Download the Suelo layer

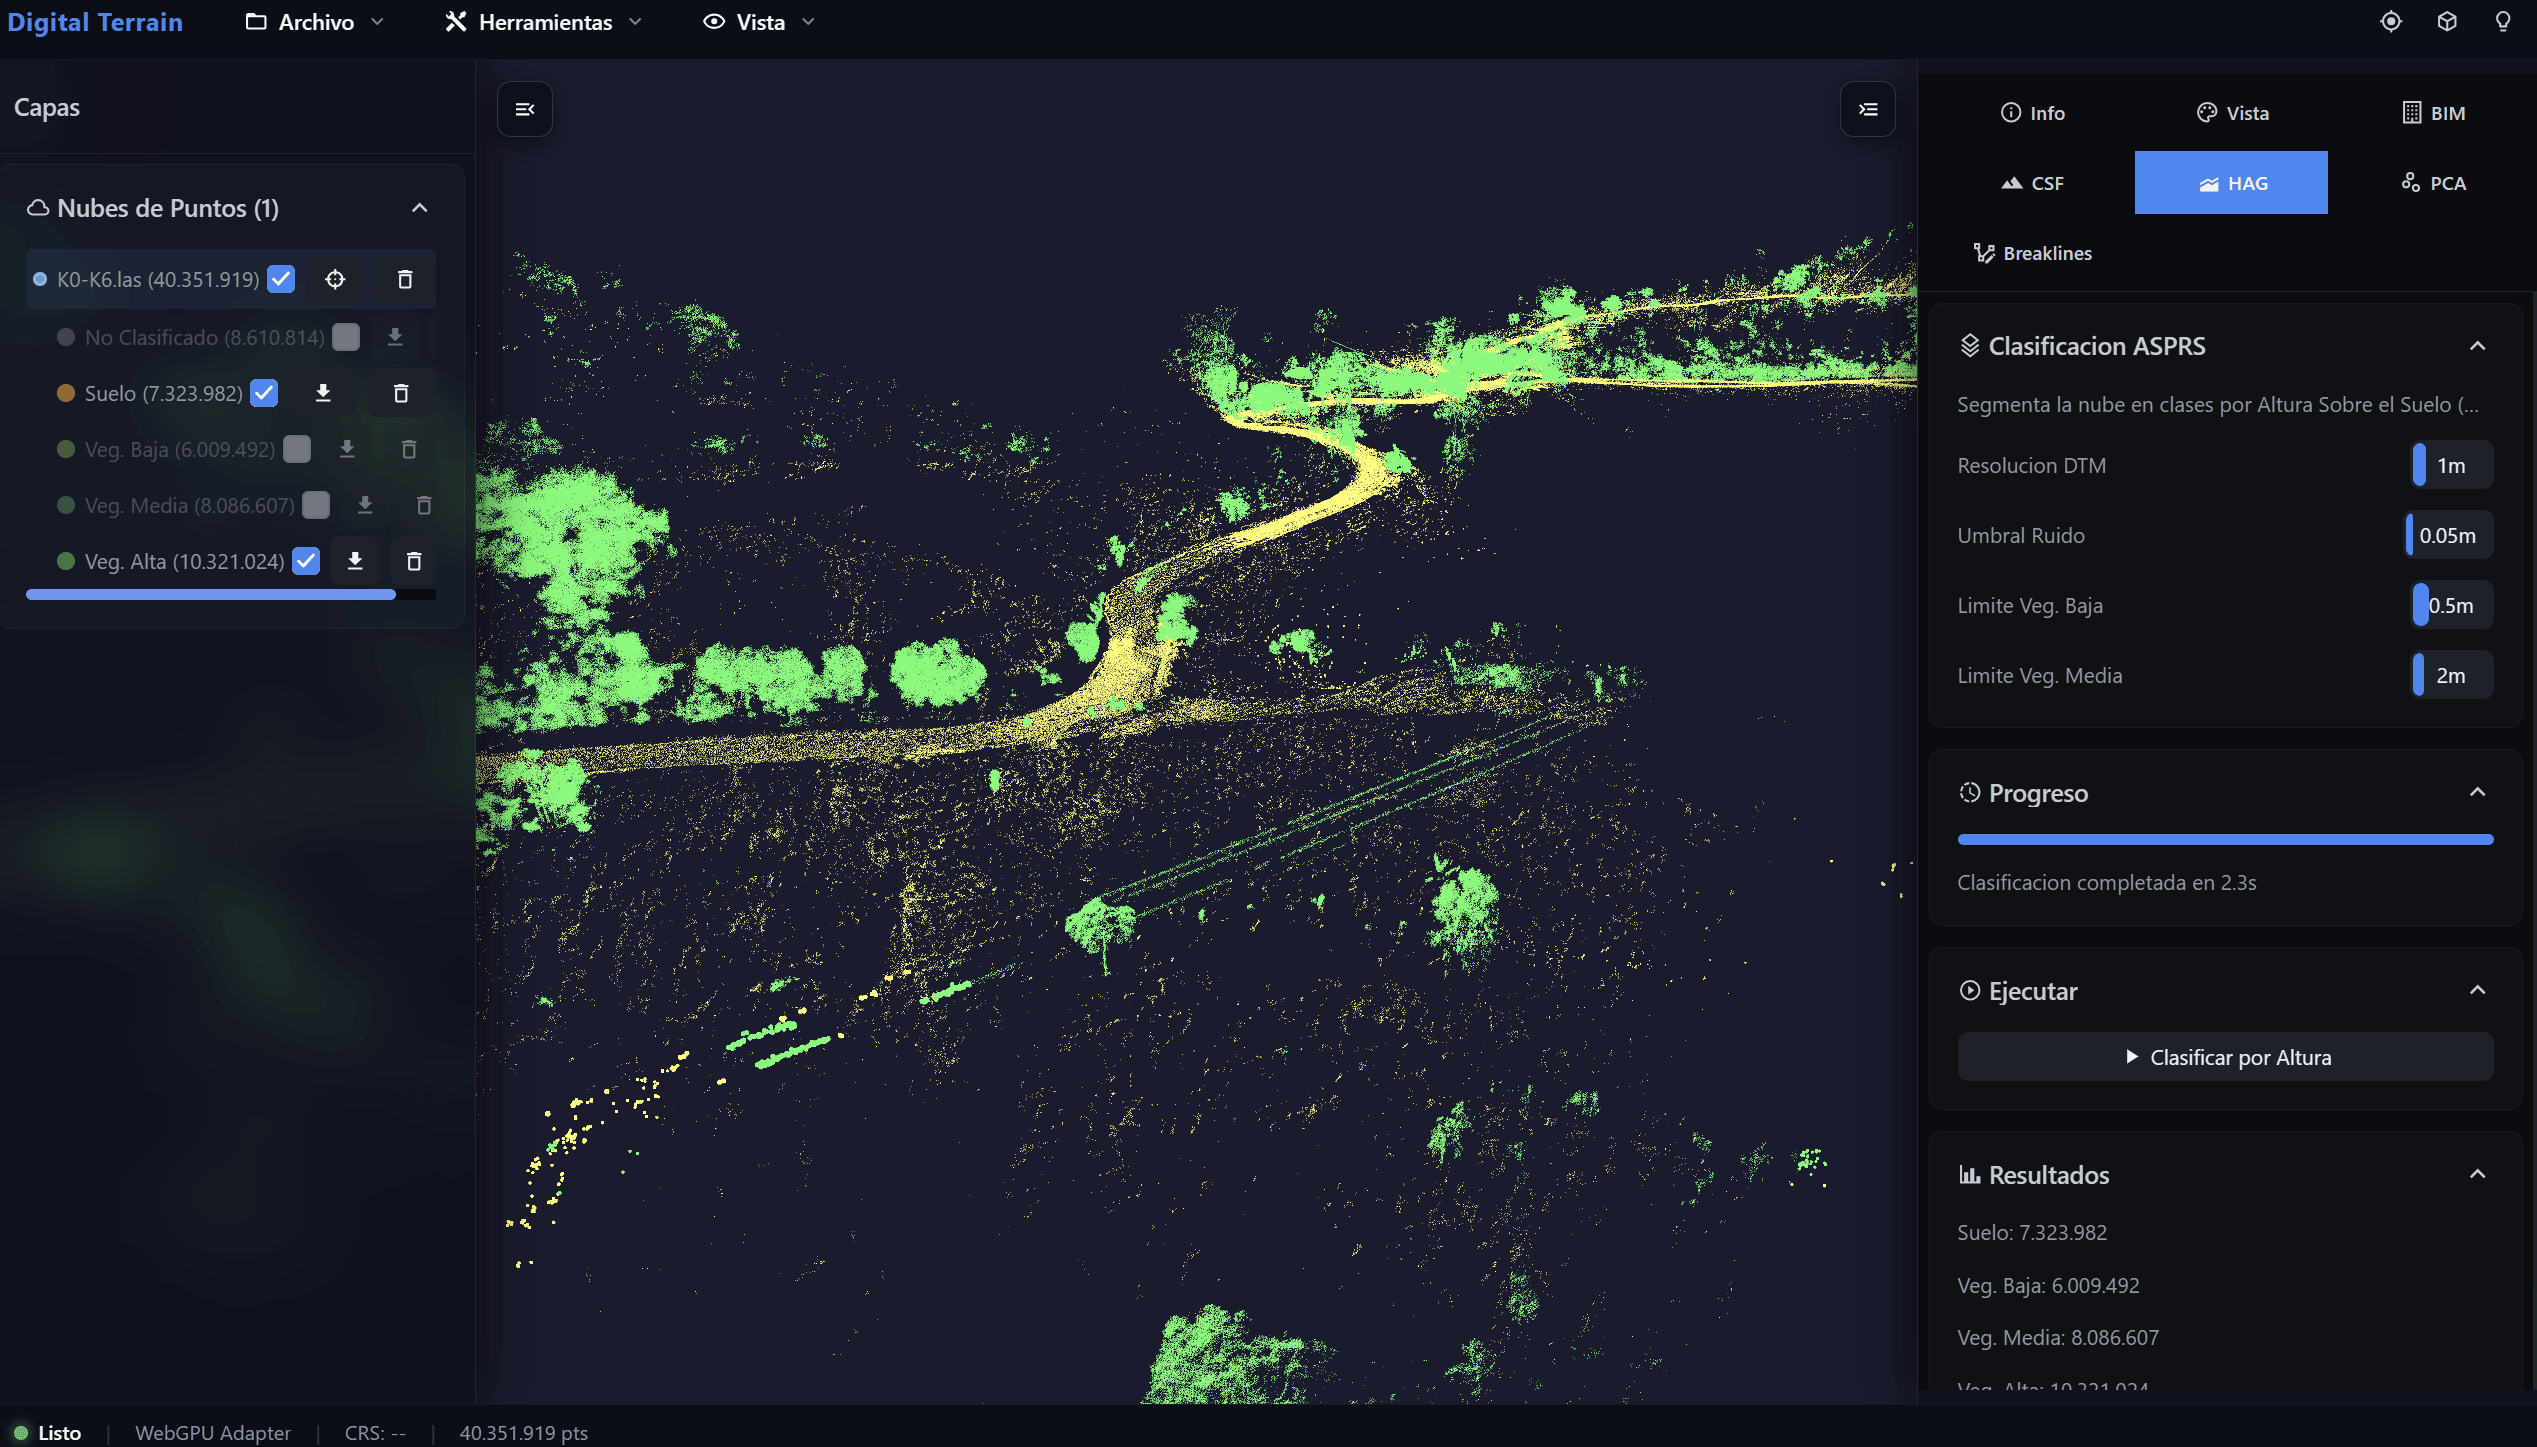pos(323,393)
